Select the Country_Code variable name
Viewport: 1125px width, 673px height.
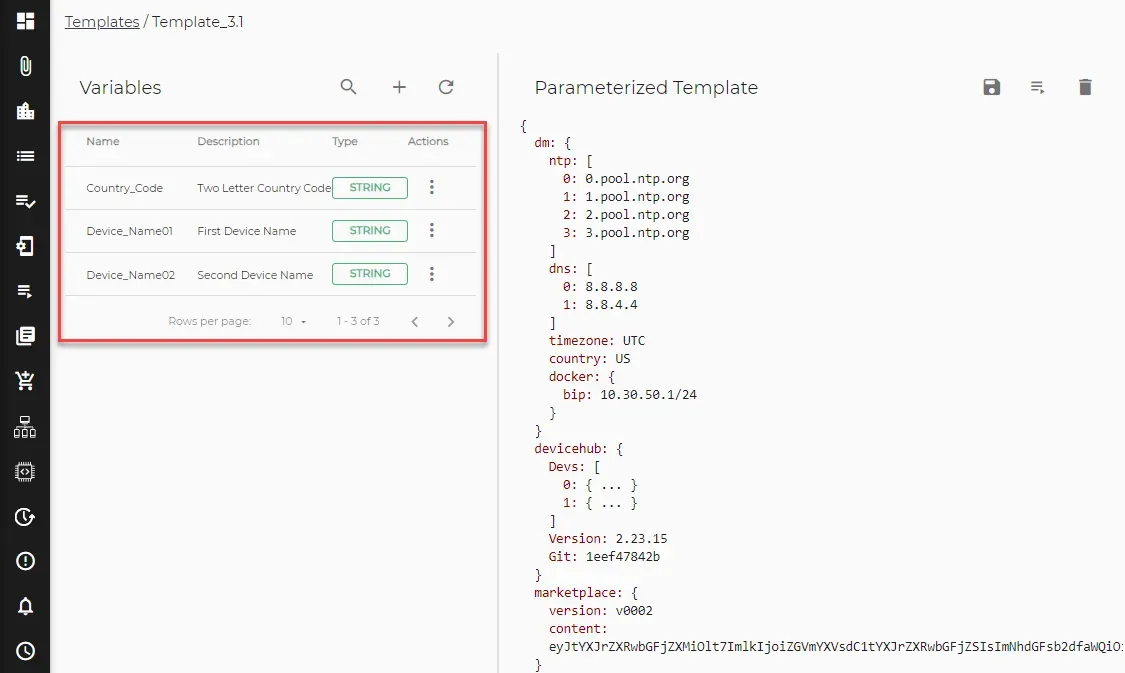pyautogui.click(x=124, y=188)
